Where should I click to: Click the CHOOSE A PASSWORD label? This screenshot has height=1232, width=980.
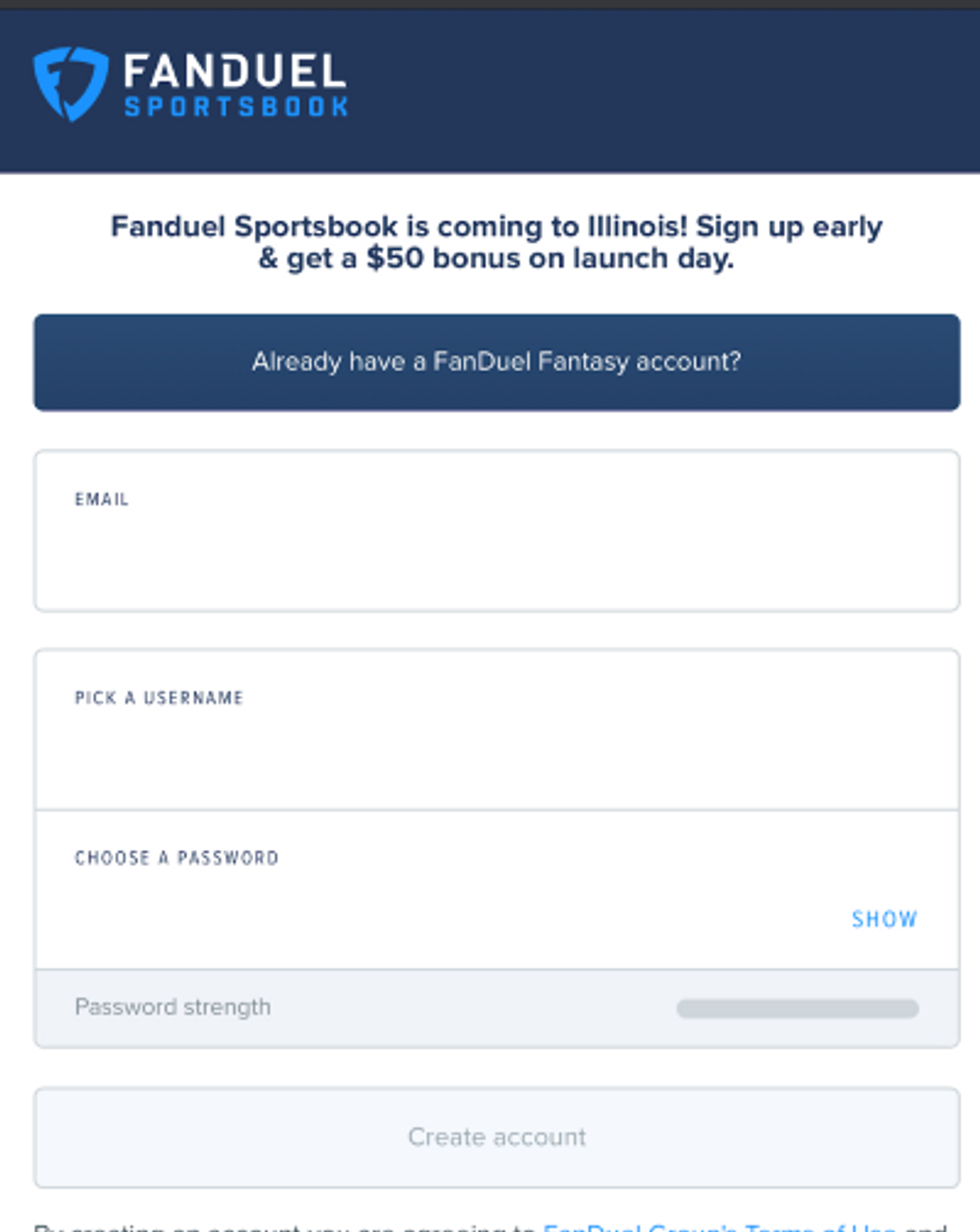click(177, 858)
